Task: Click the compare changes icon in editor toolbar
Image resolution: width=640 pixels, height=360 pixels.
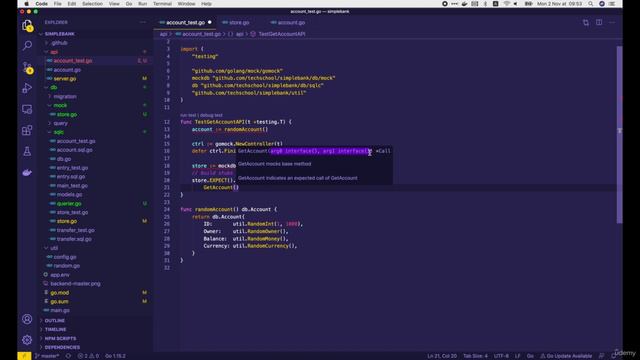Action: coord(586,22)
